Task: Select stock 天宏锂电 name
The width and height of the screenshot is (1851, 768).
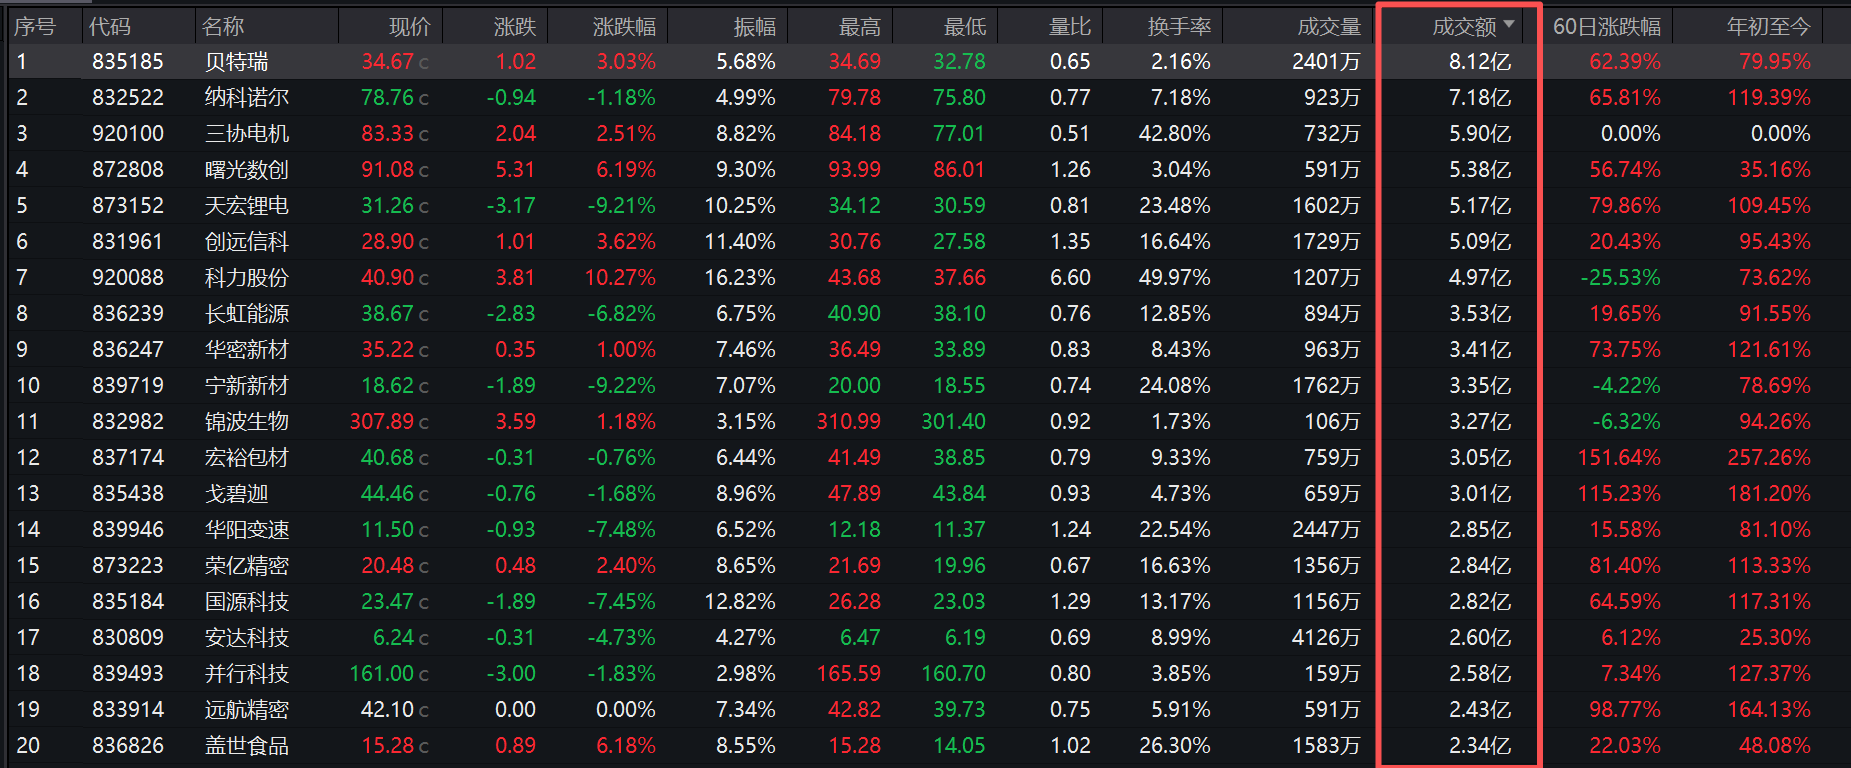Action: [x=247, y=206]
